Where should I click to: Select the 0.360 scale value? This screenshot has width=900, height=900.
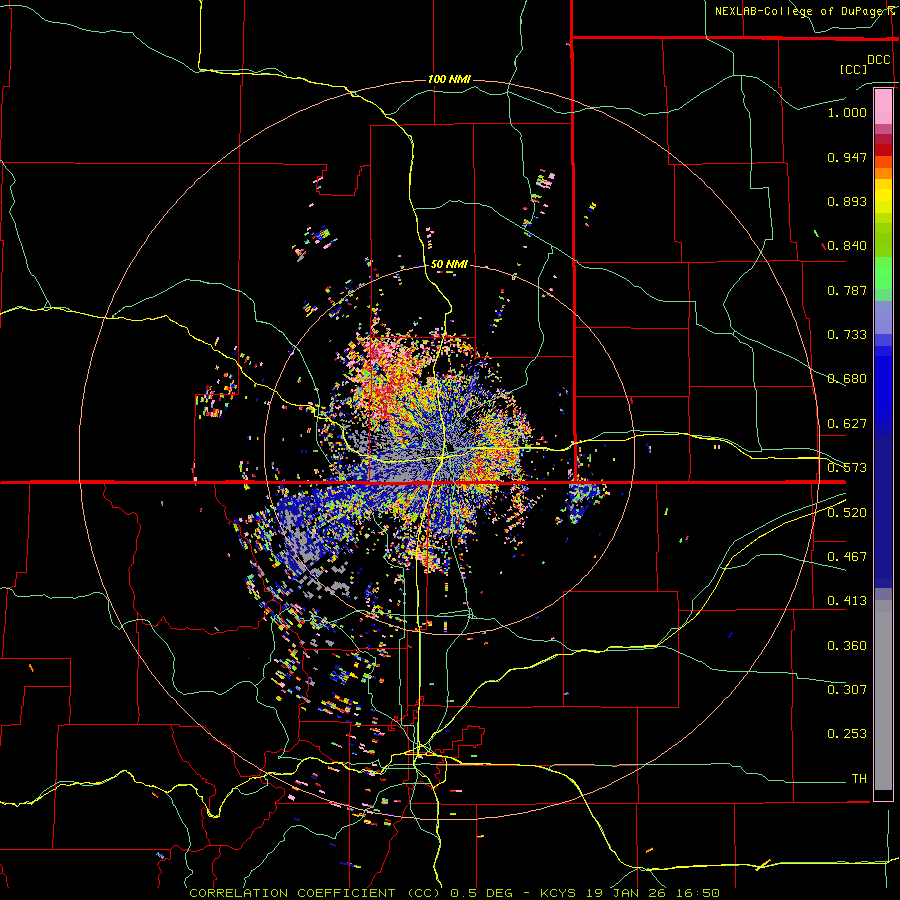pyautogui.click(x=847, y=646)
